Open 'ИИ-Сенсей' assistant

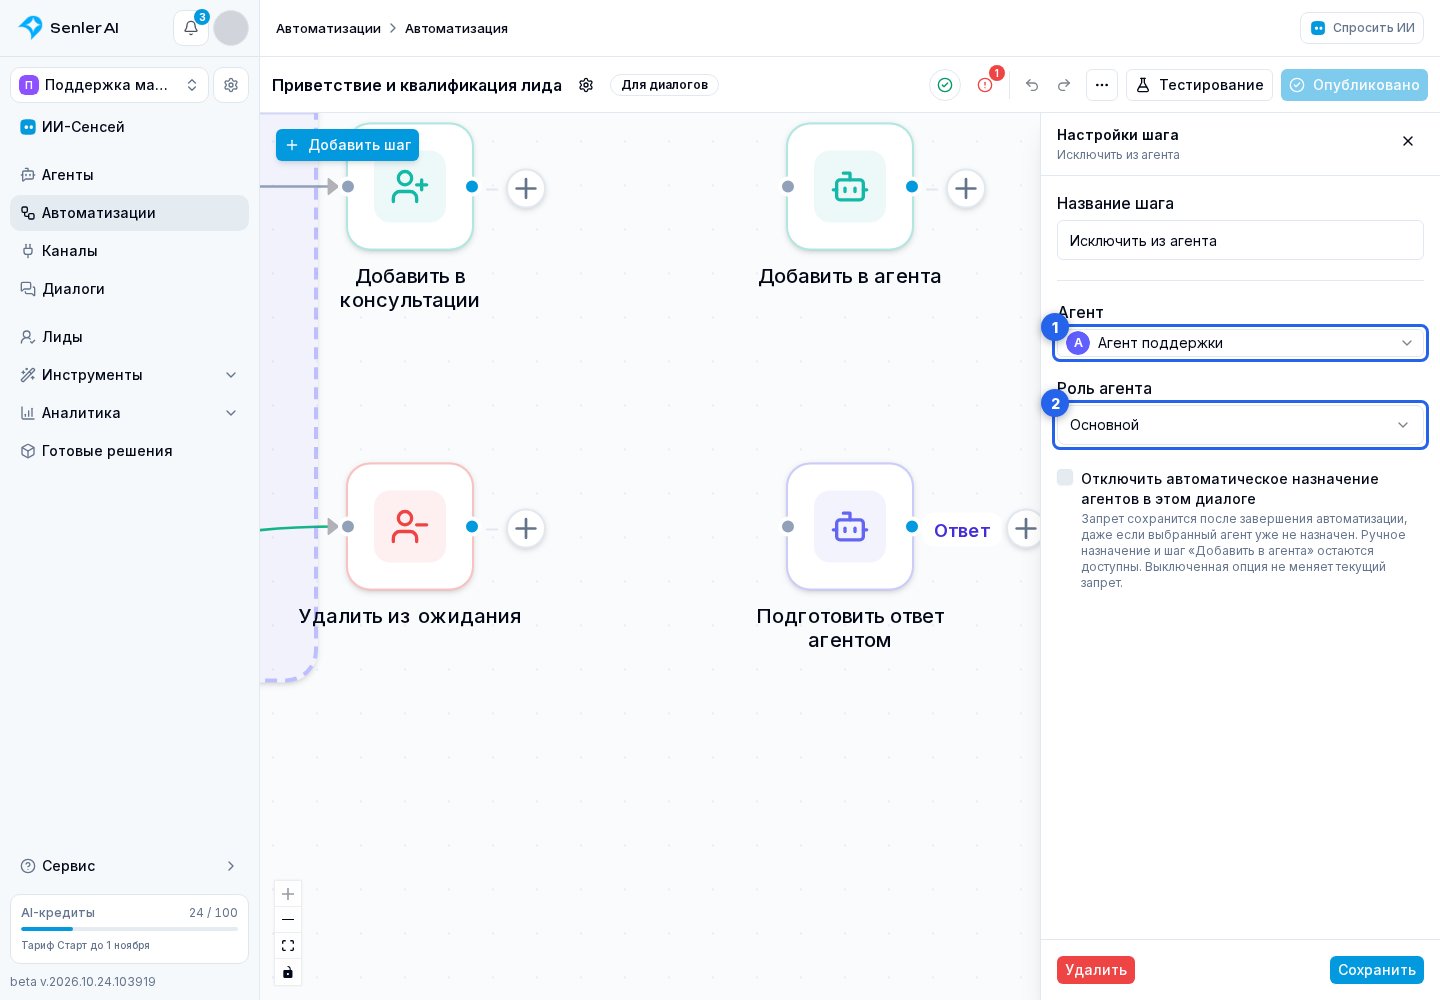pos(130,127)
